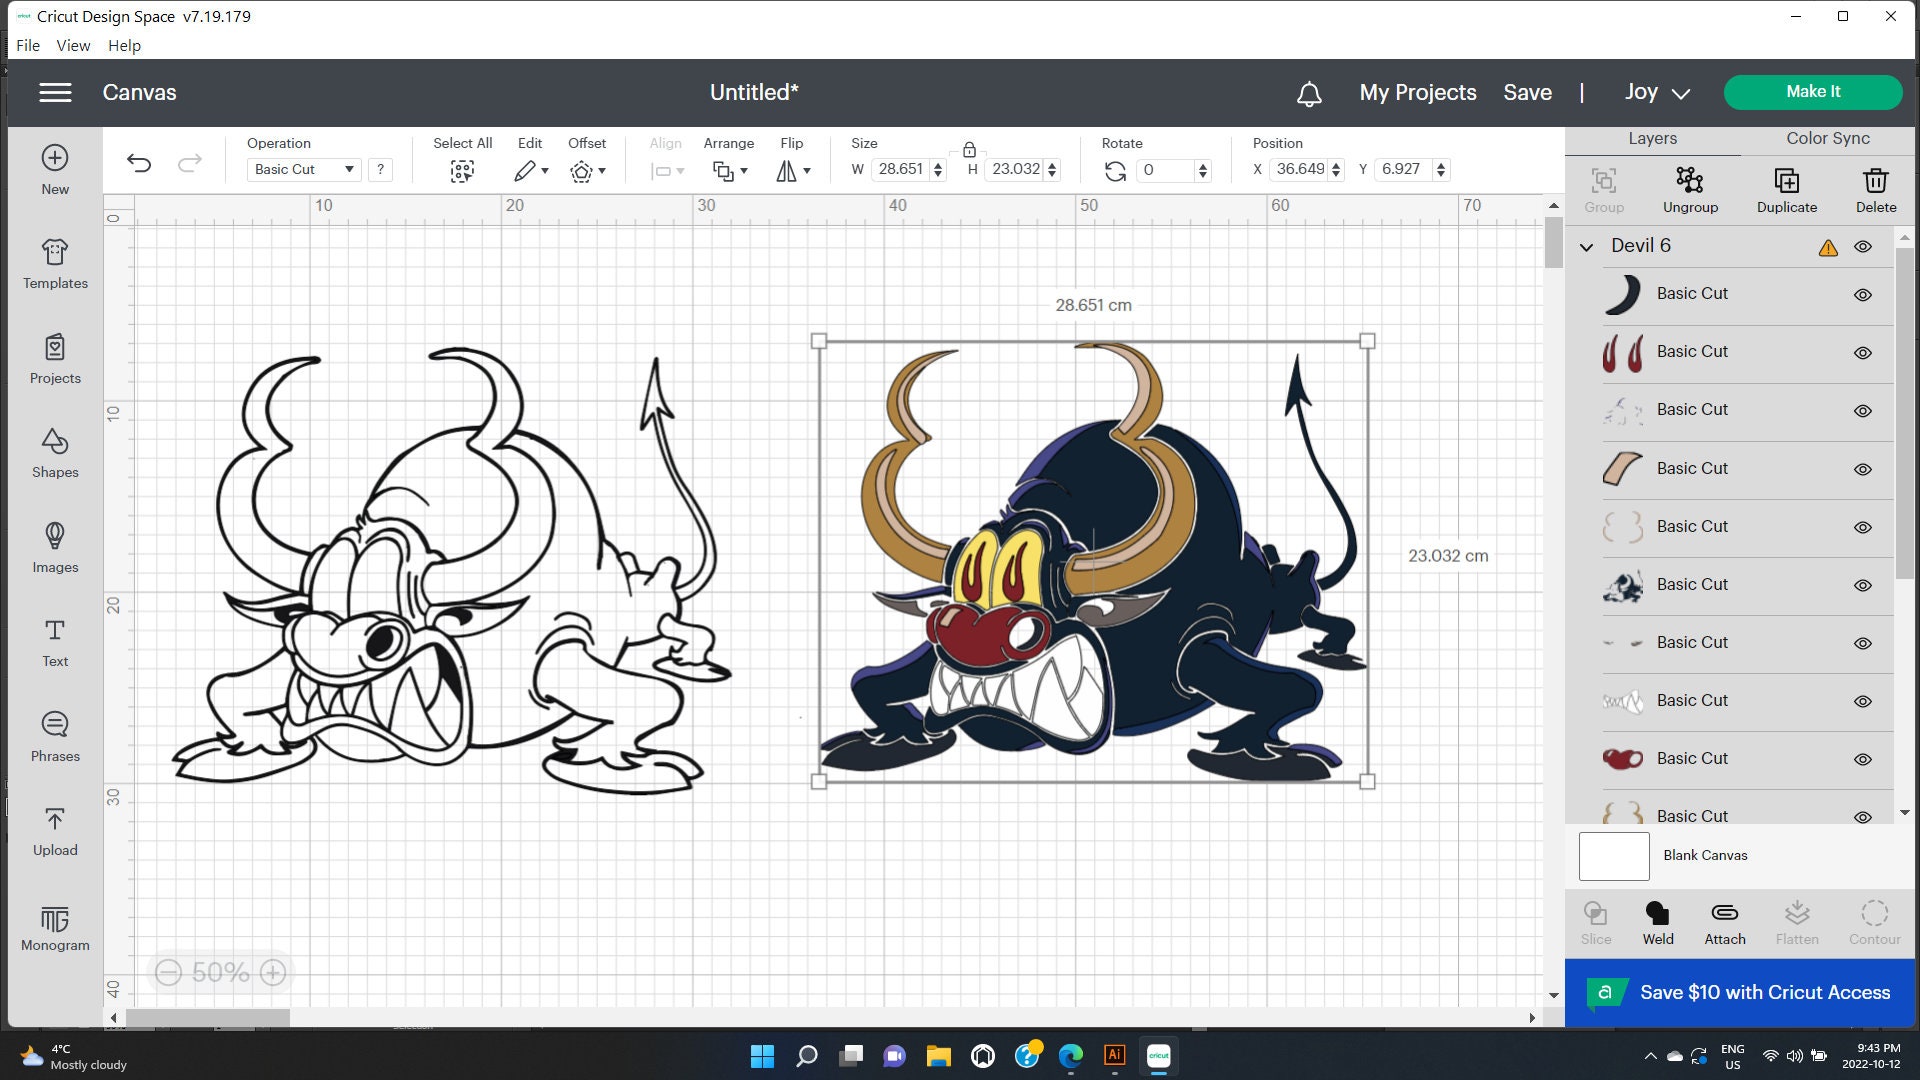Open the Operation Basic Cut dropdown
Viewport: 1920px width, 1080px height.
[x=304, y=170]
